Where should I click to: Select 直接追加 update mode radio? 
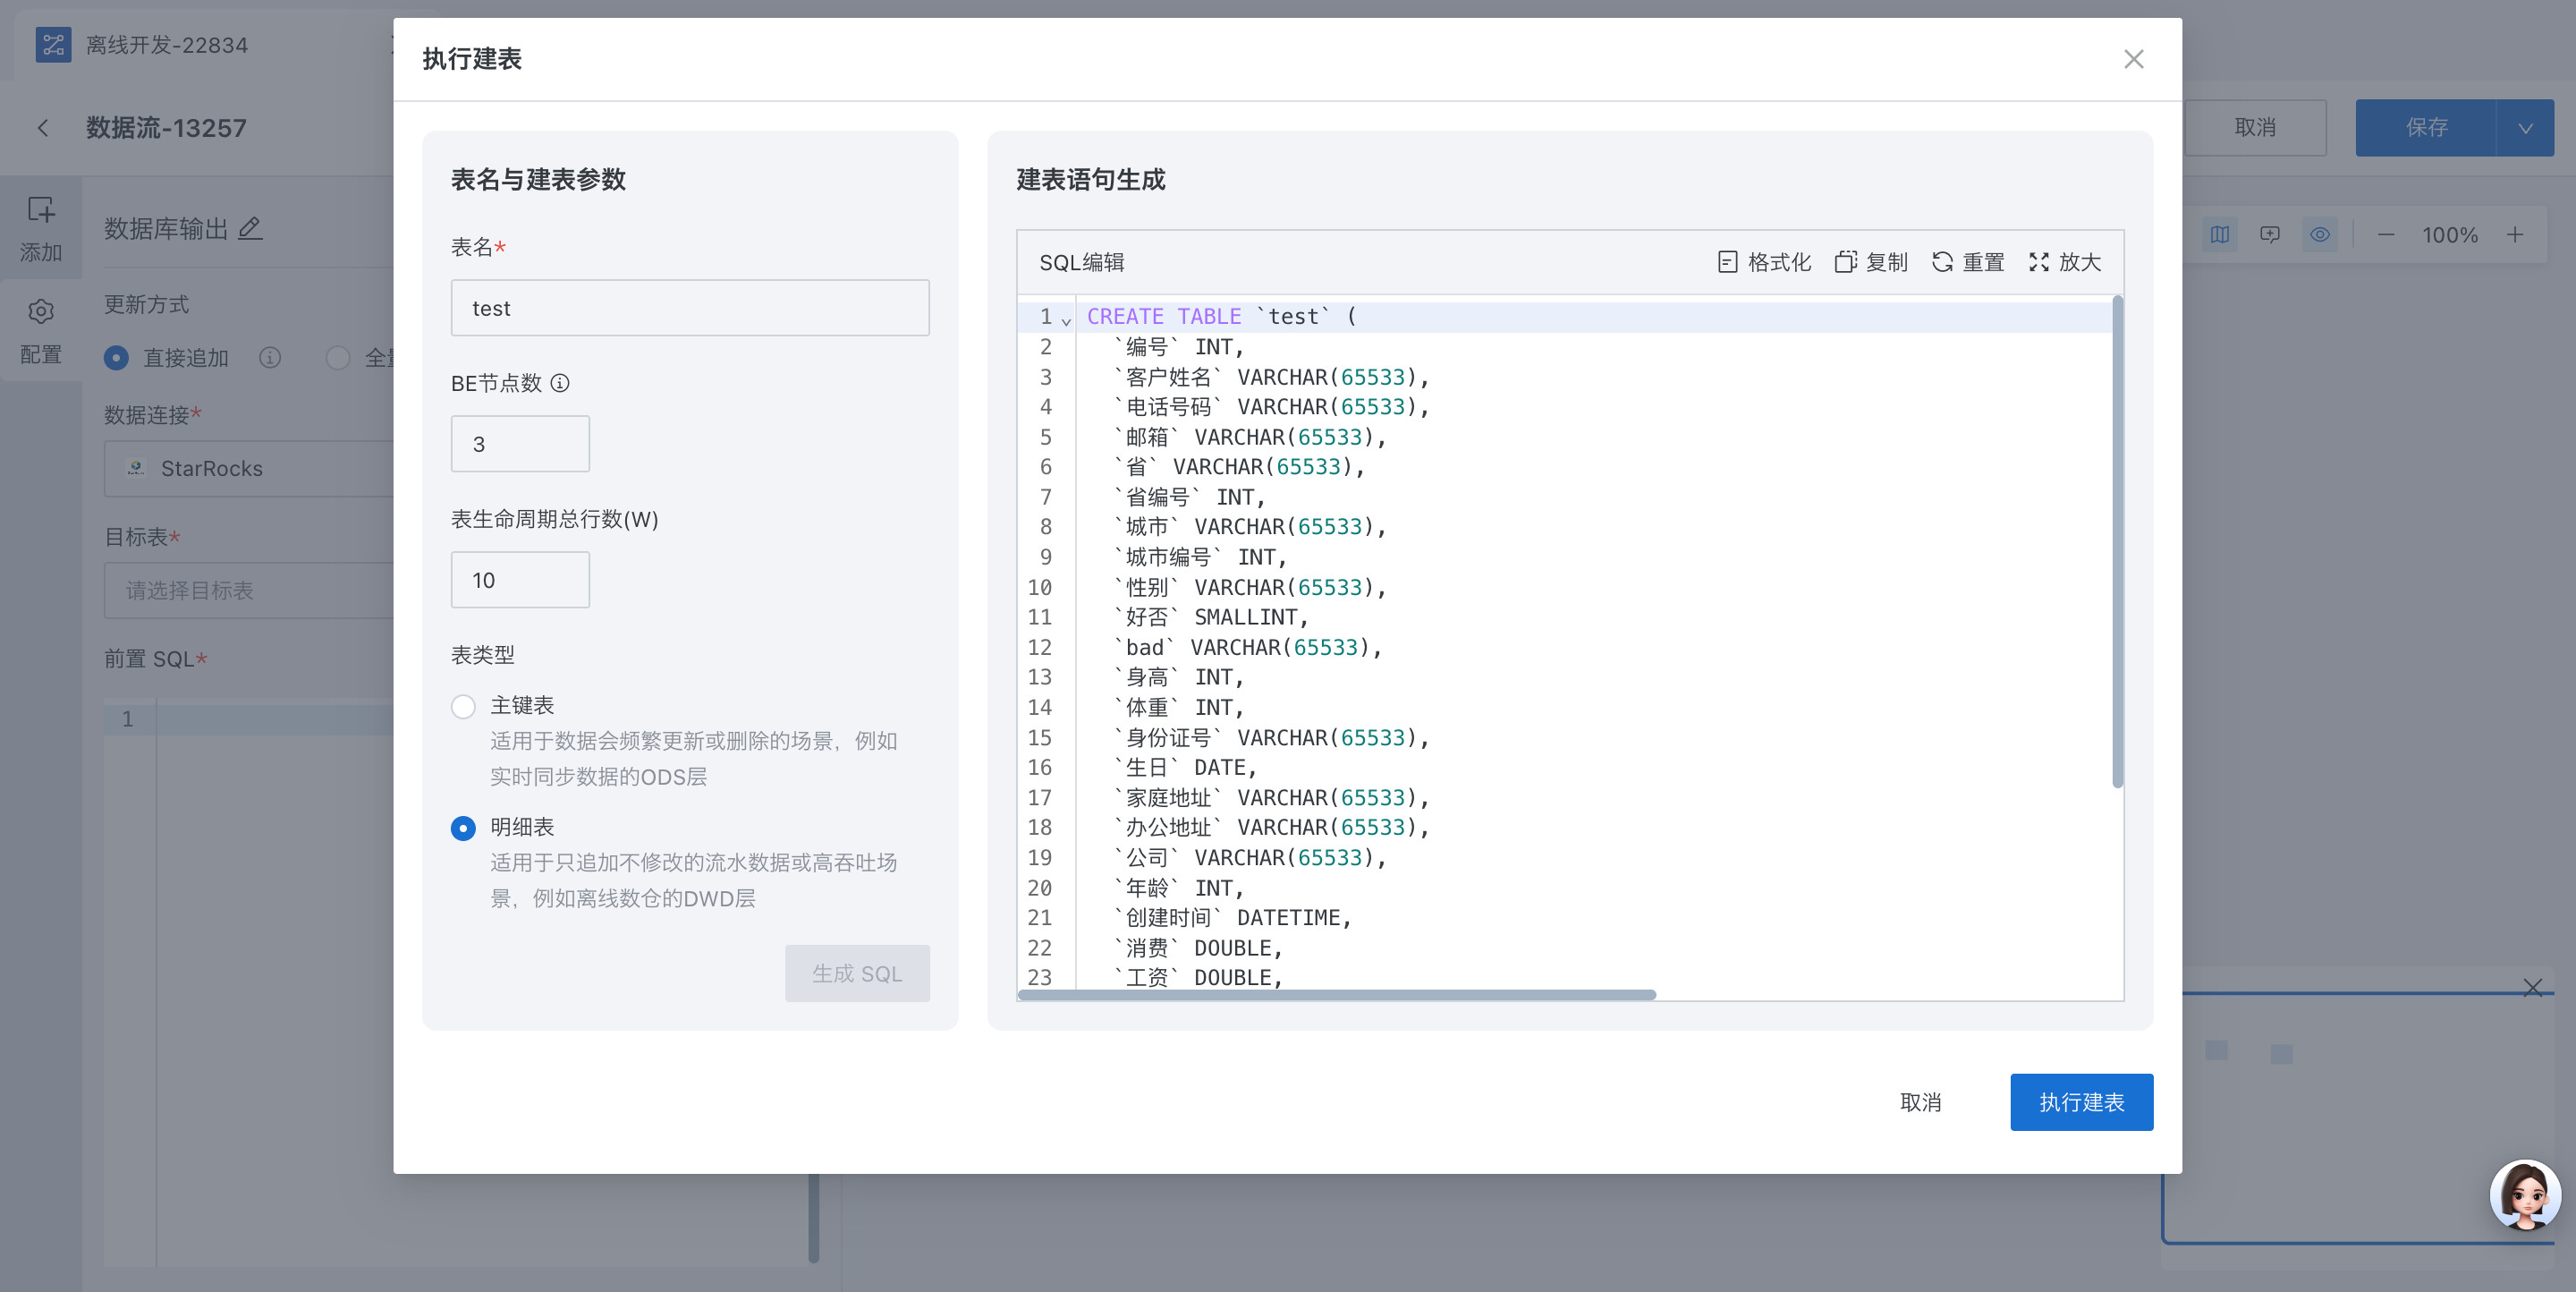[117, 358]
